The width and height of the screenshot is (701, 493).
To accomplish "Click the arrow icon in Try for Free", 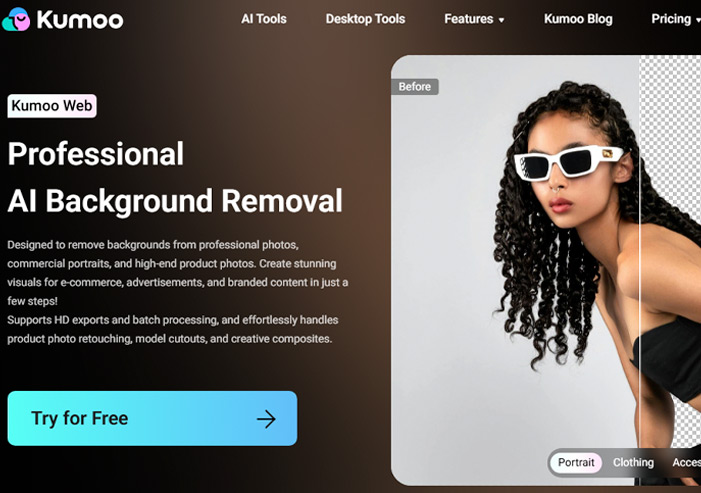I will [266, 419].
